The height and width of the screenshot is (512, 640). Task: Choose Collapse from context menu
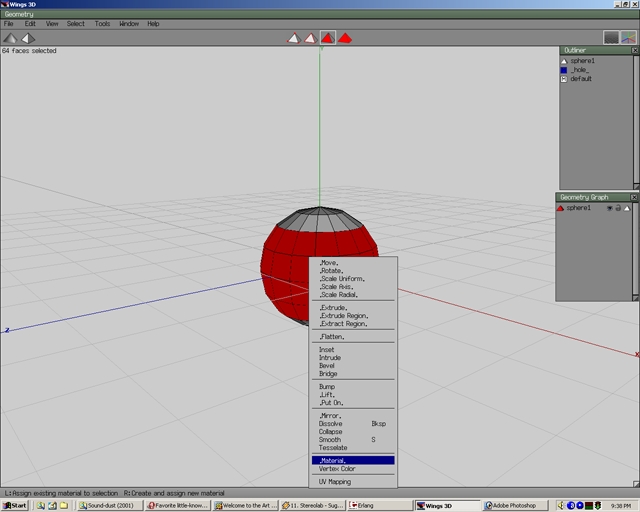[x=353, y=432]
